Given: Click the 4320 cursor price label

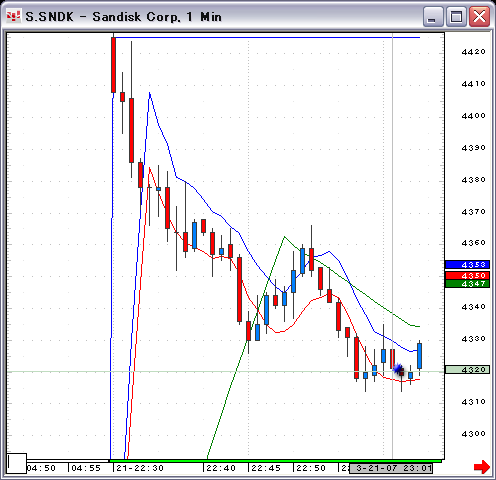Looking at the screenshot, I should pyautogui.click(x=467, y=370).
